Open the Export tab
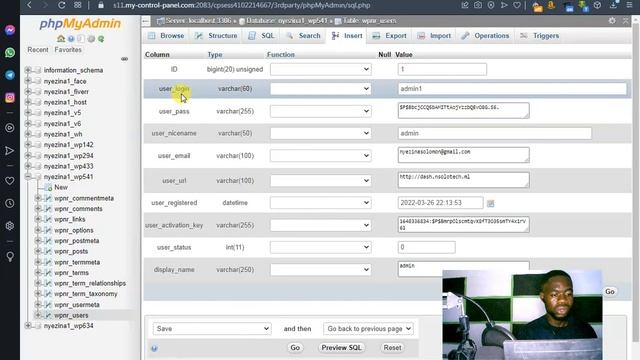The image size is (640, 360). click(x=389, y=36)
